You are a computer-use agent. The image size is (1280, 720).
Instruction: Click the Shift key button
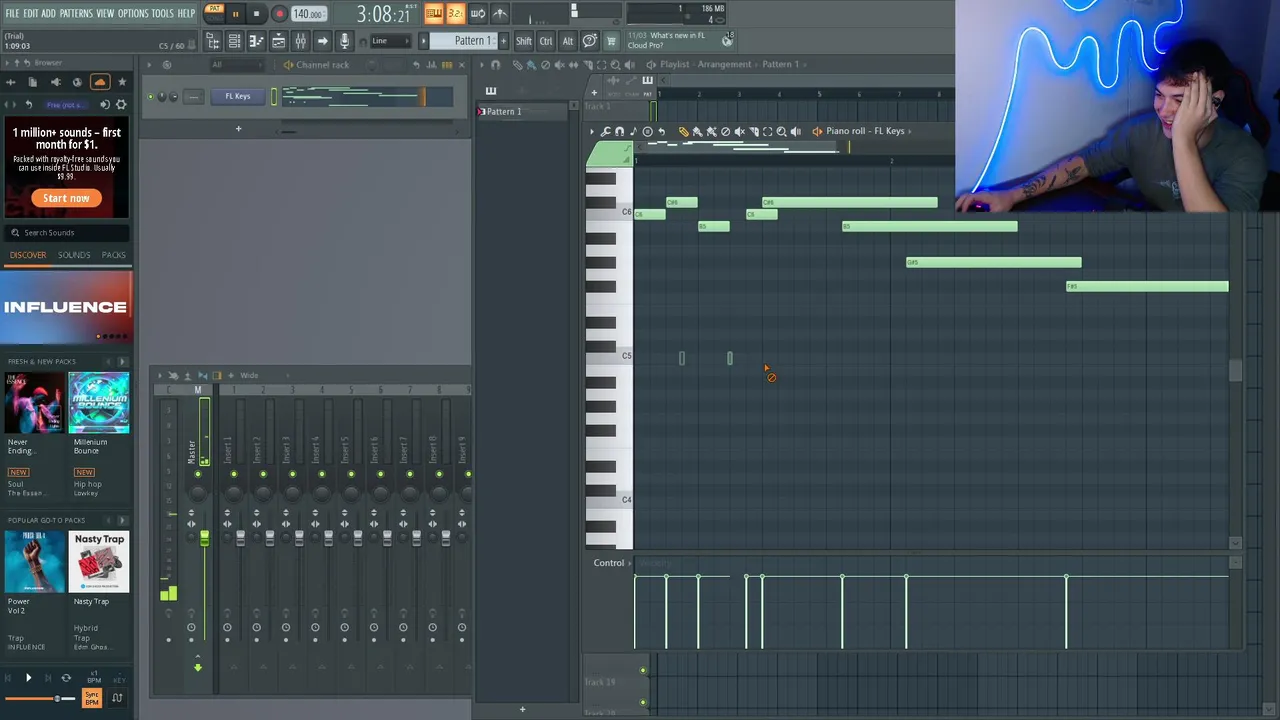(523, 41)
